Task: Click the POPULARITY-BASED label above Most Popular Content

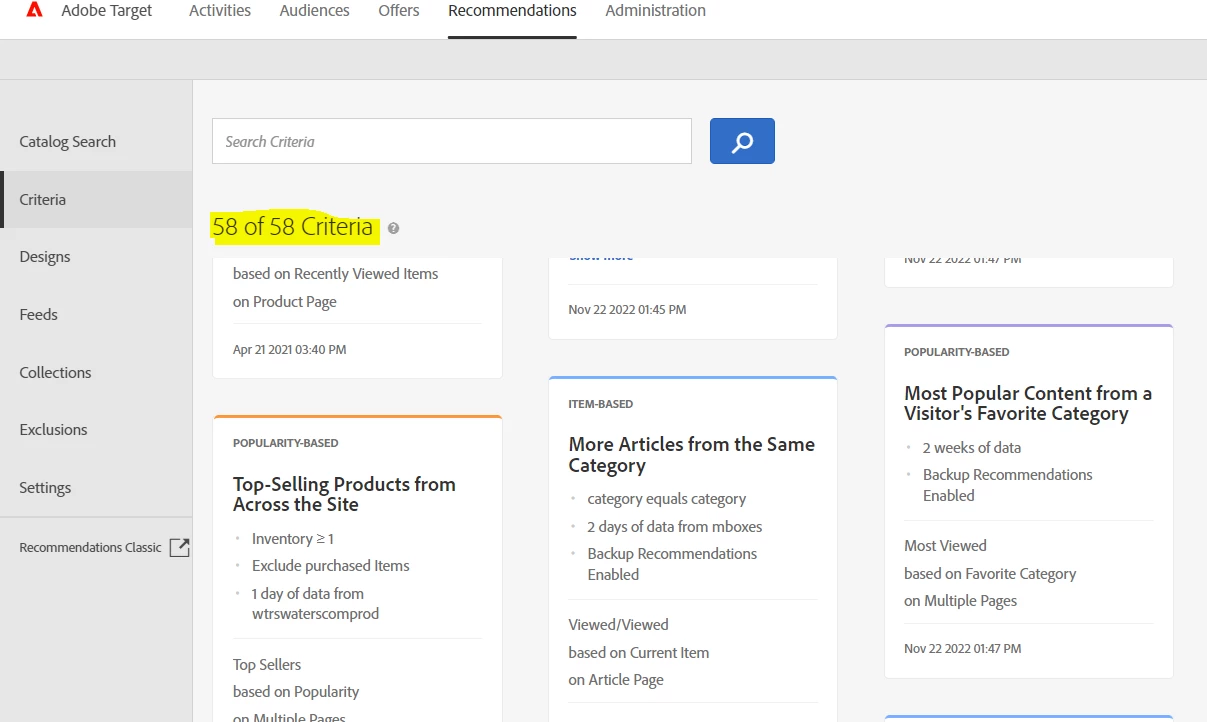Action: pos(957,352)
